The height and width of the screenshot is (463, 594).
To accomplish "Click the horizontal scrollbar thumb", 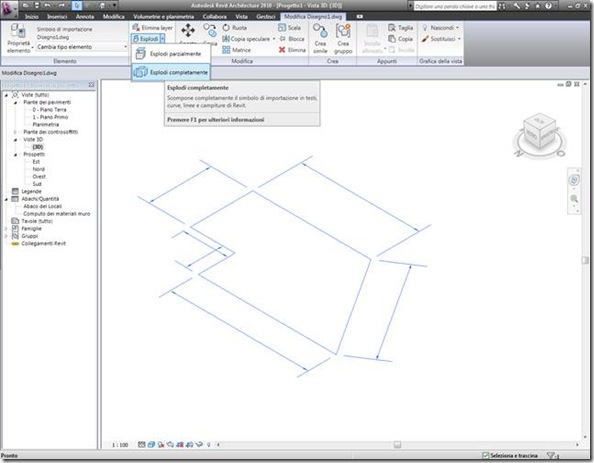I will [397, 444].
